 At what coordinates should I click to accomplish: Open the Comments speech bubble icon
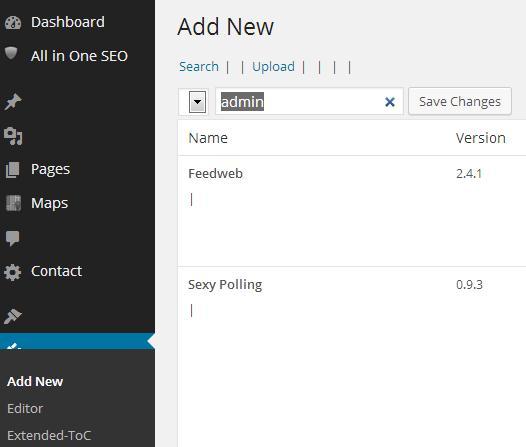click(12, 238)
